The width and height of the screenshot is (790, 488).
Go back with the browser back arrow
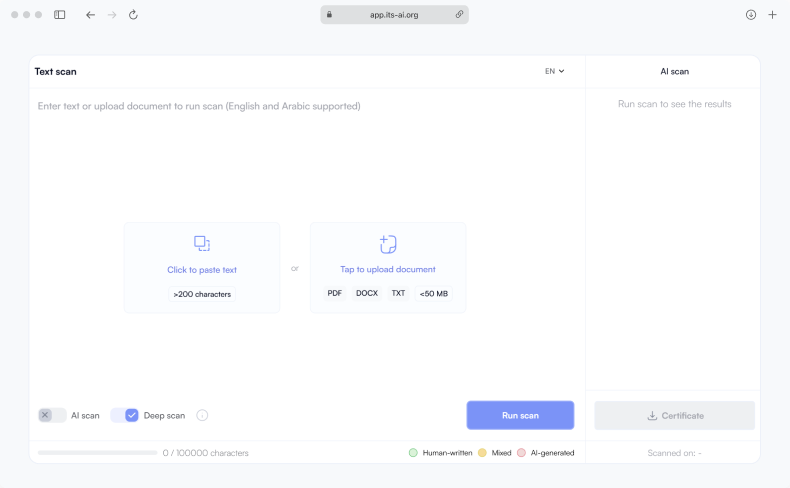click(90, 15)
